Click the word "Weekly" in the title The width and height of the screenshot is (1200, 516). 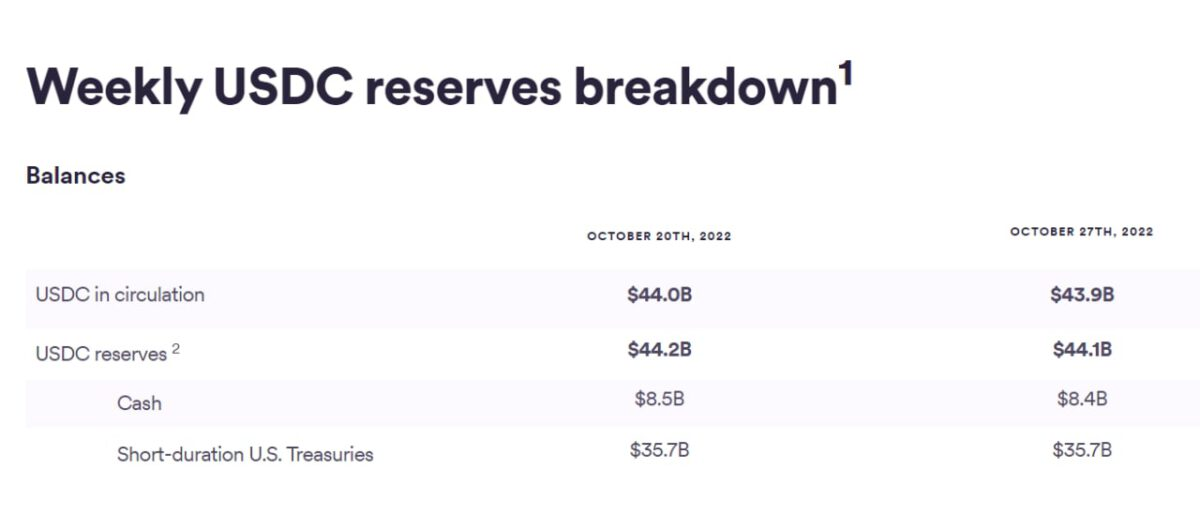coord(110,88)
